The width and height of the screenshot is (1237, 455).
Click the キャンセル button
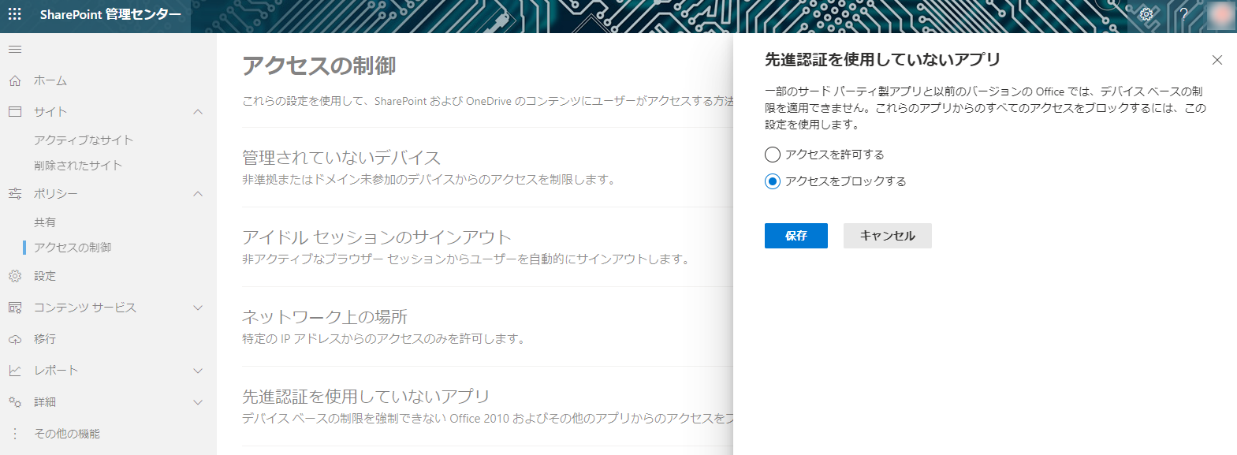(x=888, y=235)
